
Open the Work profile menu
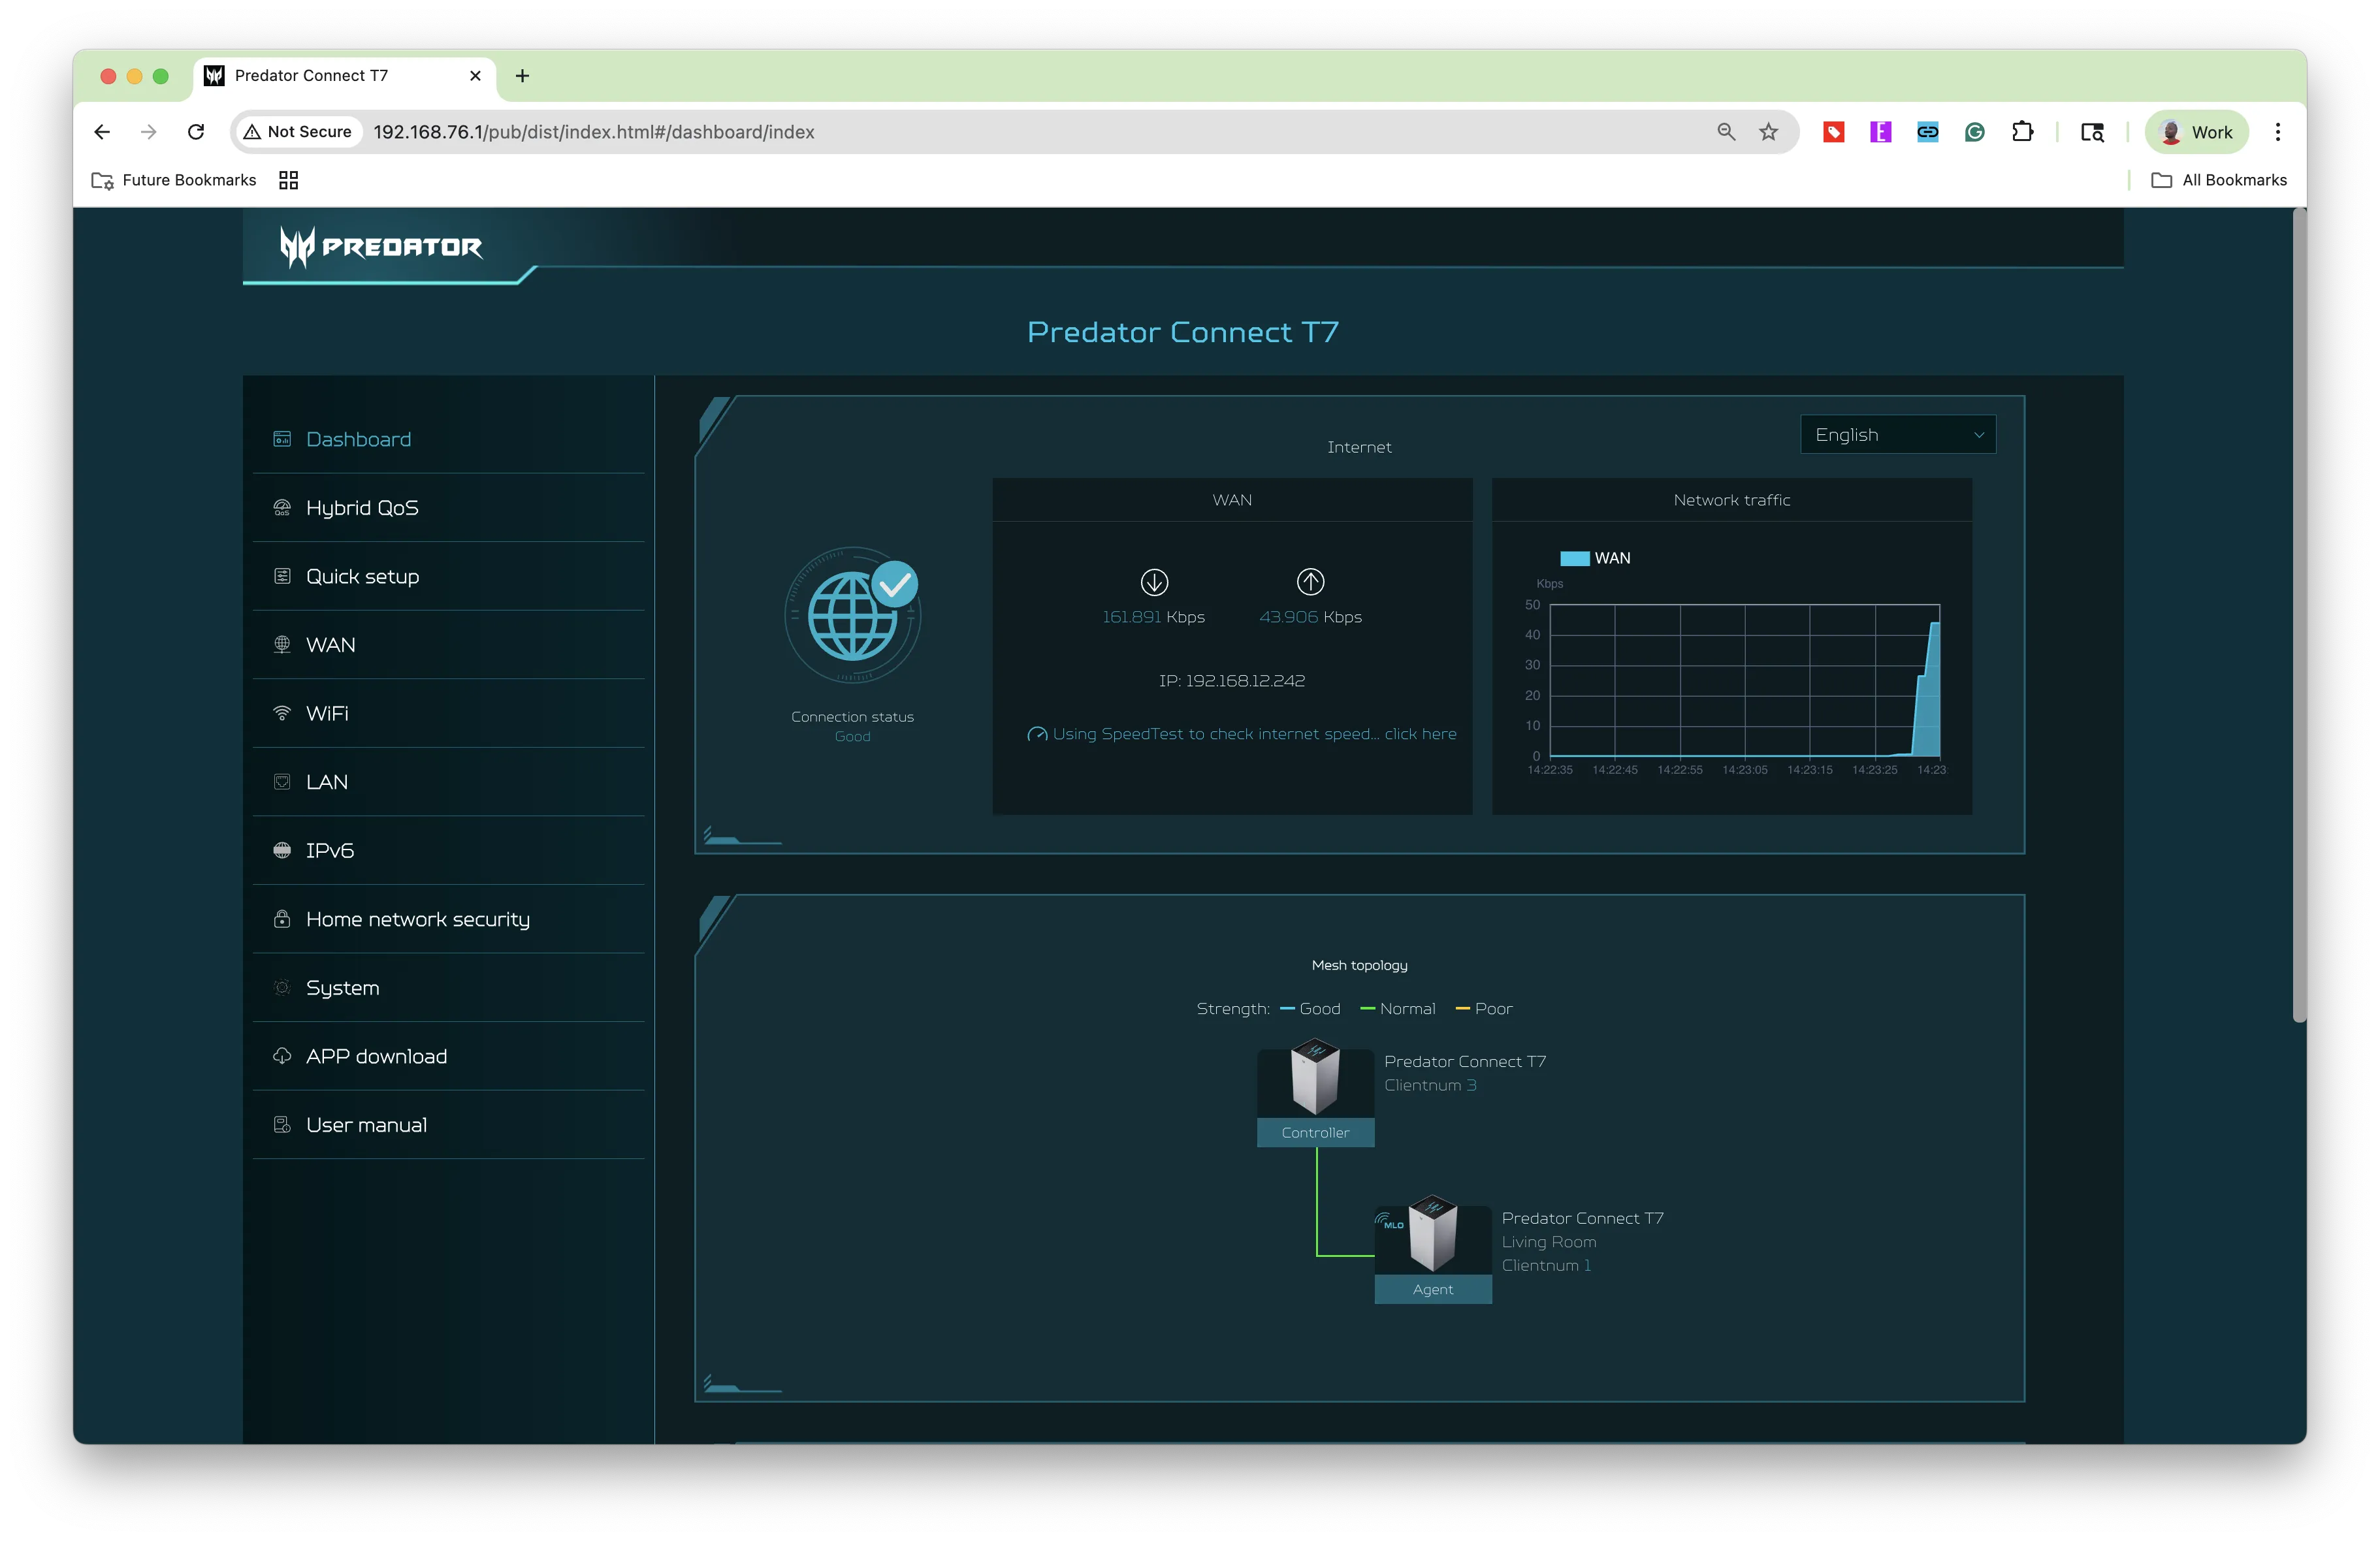point(2196,132)
